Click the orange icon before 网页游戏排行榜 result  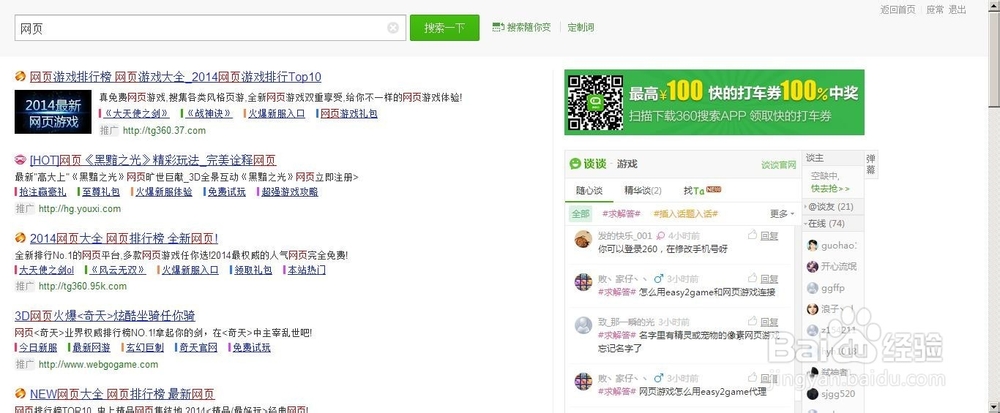point(20,76)
